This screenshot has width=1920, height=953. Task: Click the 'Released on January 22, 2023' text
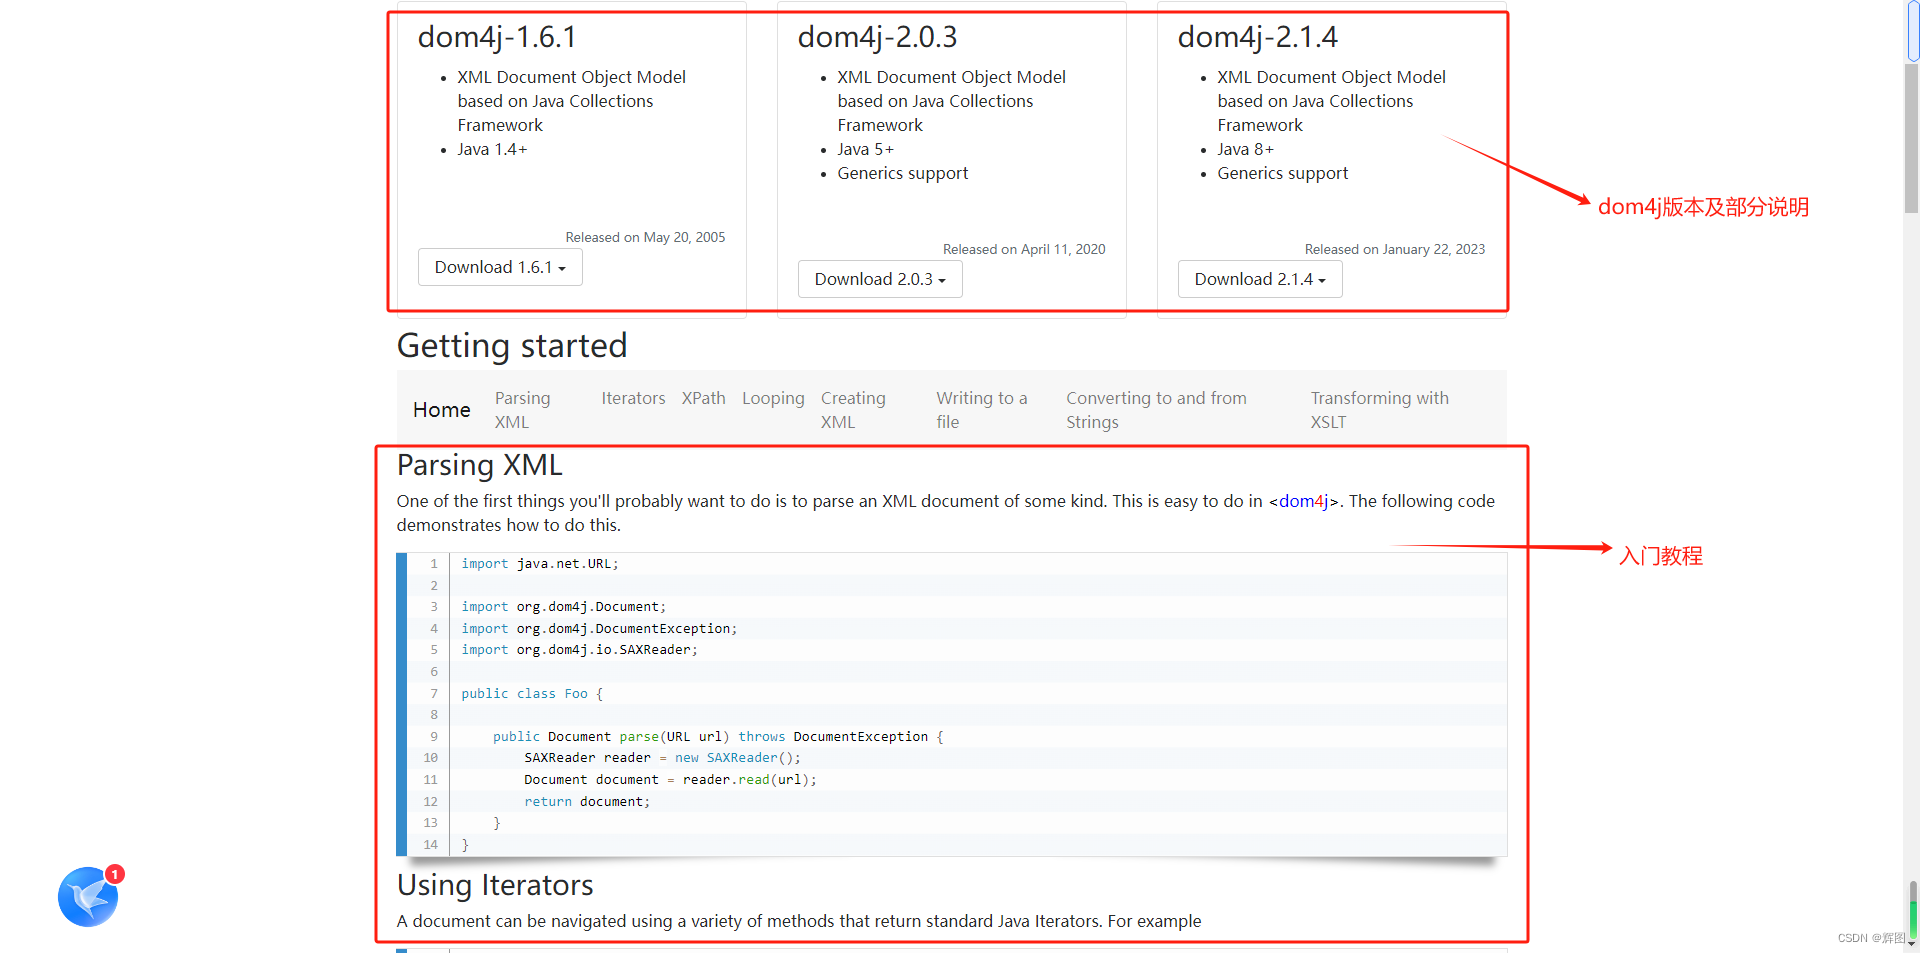(1395, 249)
